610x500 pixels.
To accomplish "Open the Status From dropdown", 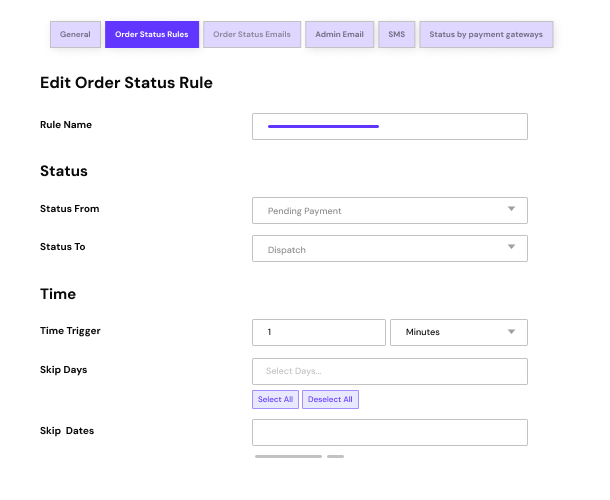I will [x=390, y=211].
